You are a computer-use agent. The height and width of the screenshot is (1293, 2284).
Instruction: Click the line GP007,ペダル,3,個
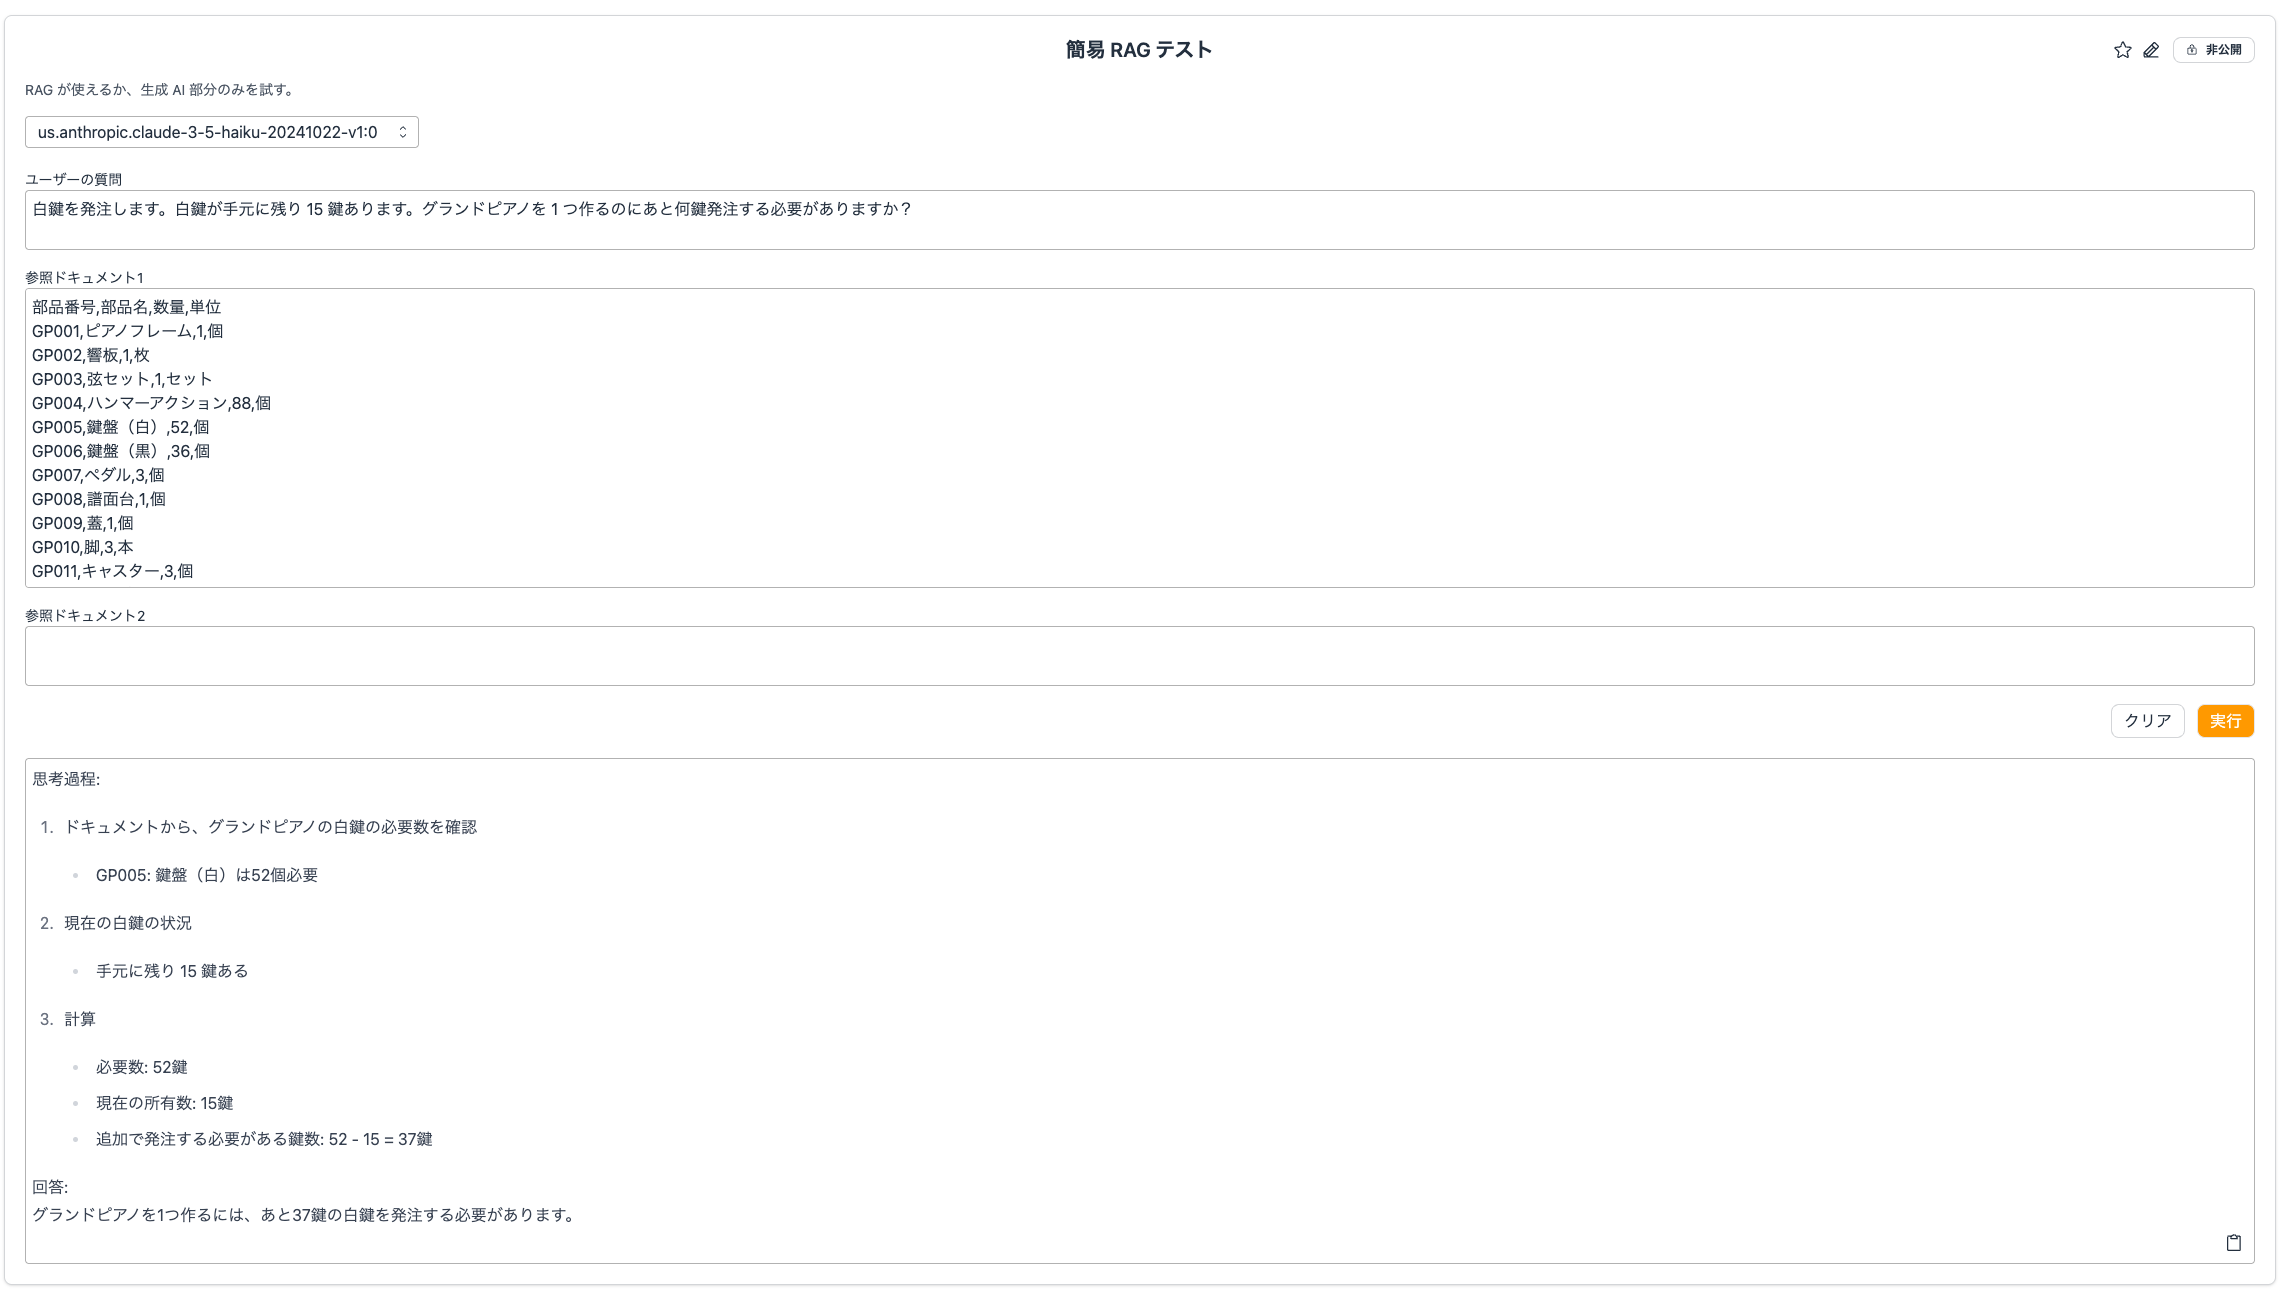[98, 475]
